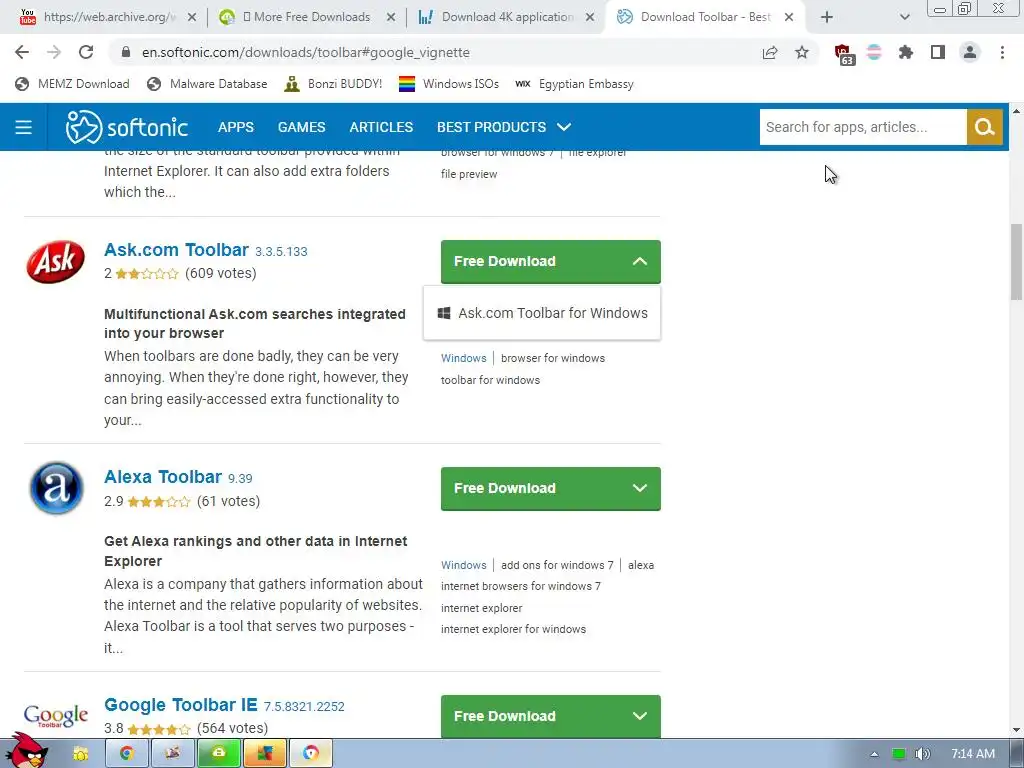Click the volume speaker tray icon

(x=922, y=754)
